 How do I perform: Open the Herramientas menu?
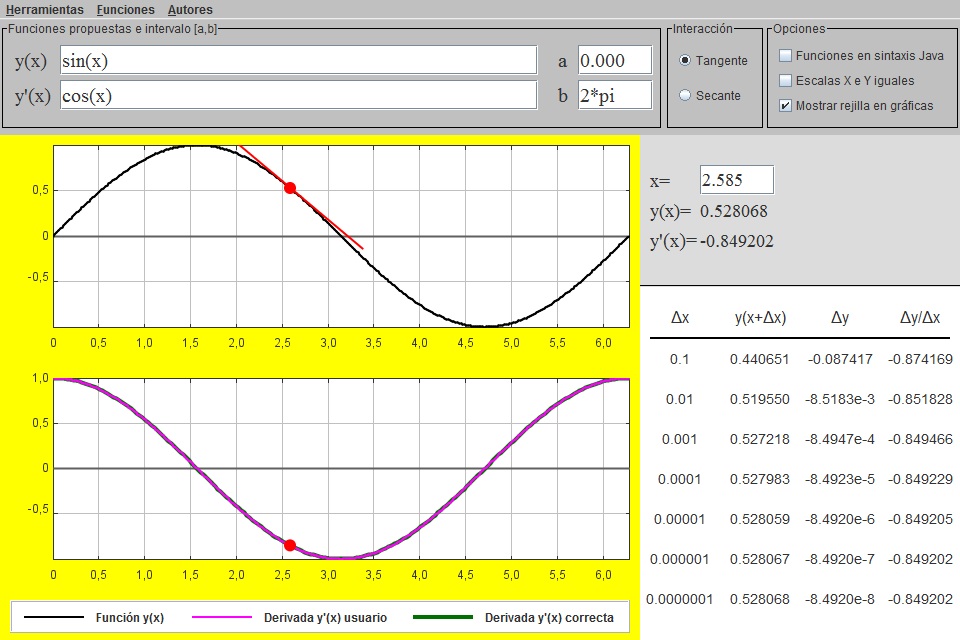click(45, 9)
